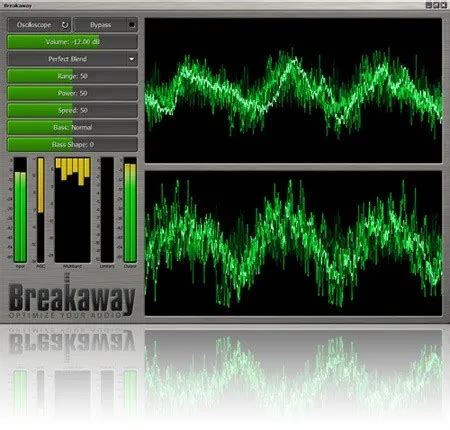Click the Oscilloscope refresh cycle icon
Screen dimensions: 450x430
[x=65, y=25]
